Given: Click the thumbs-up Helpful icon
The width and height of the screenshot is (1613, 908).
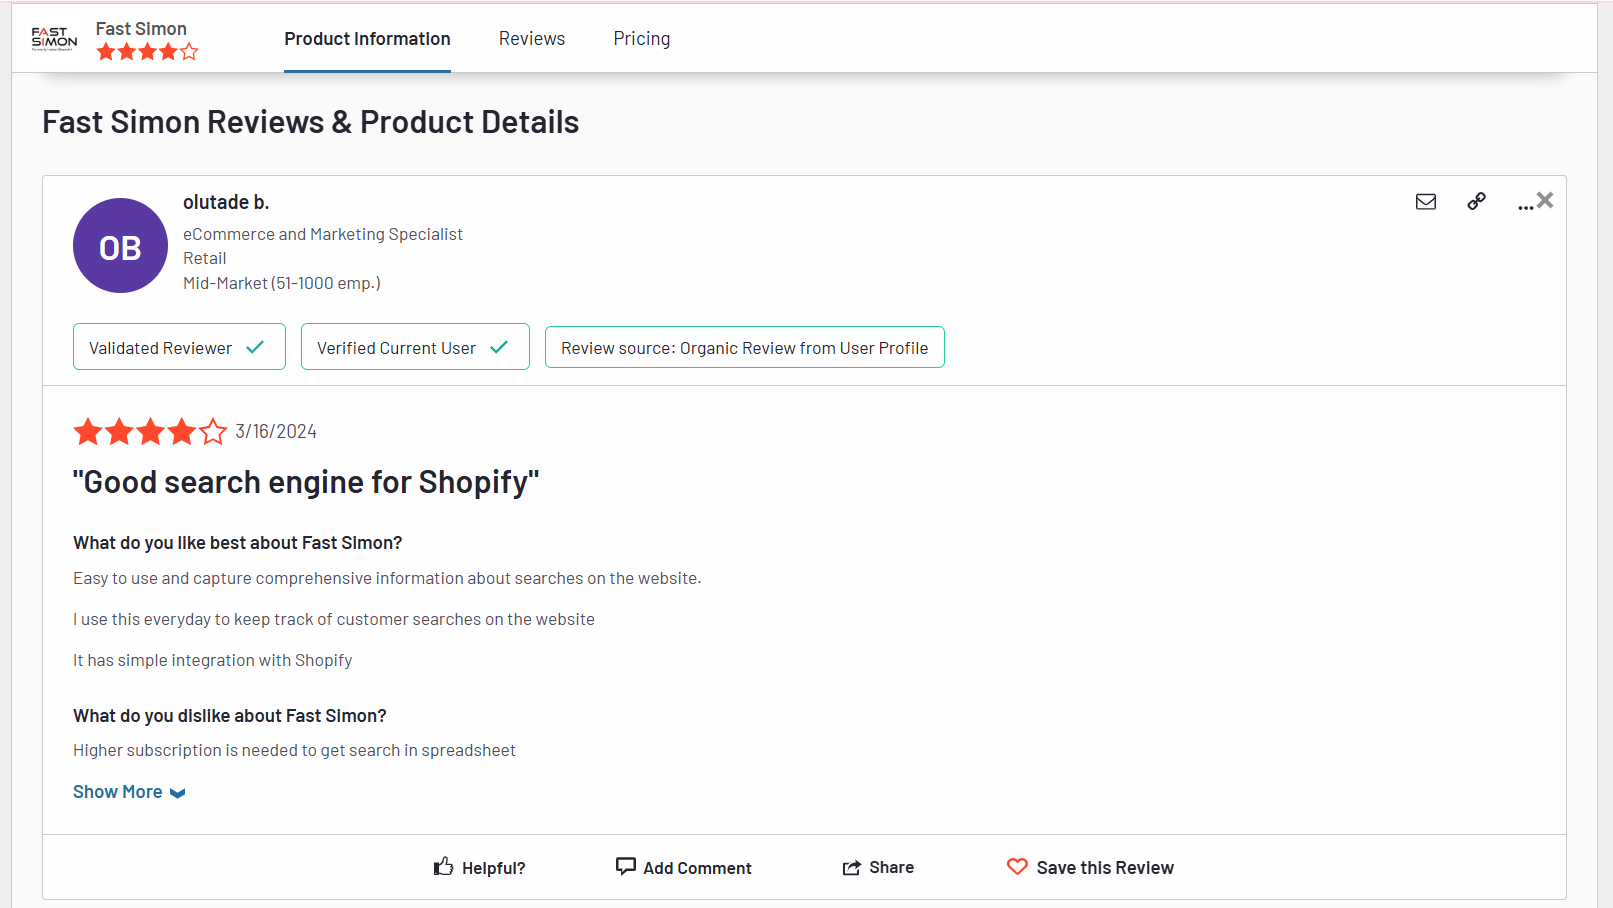Looking at the screenshot, I should pos(444,867).
